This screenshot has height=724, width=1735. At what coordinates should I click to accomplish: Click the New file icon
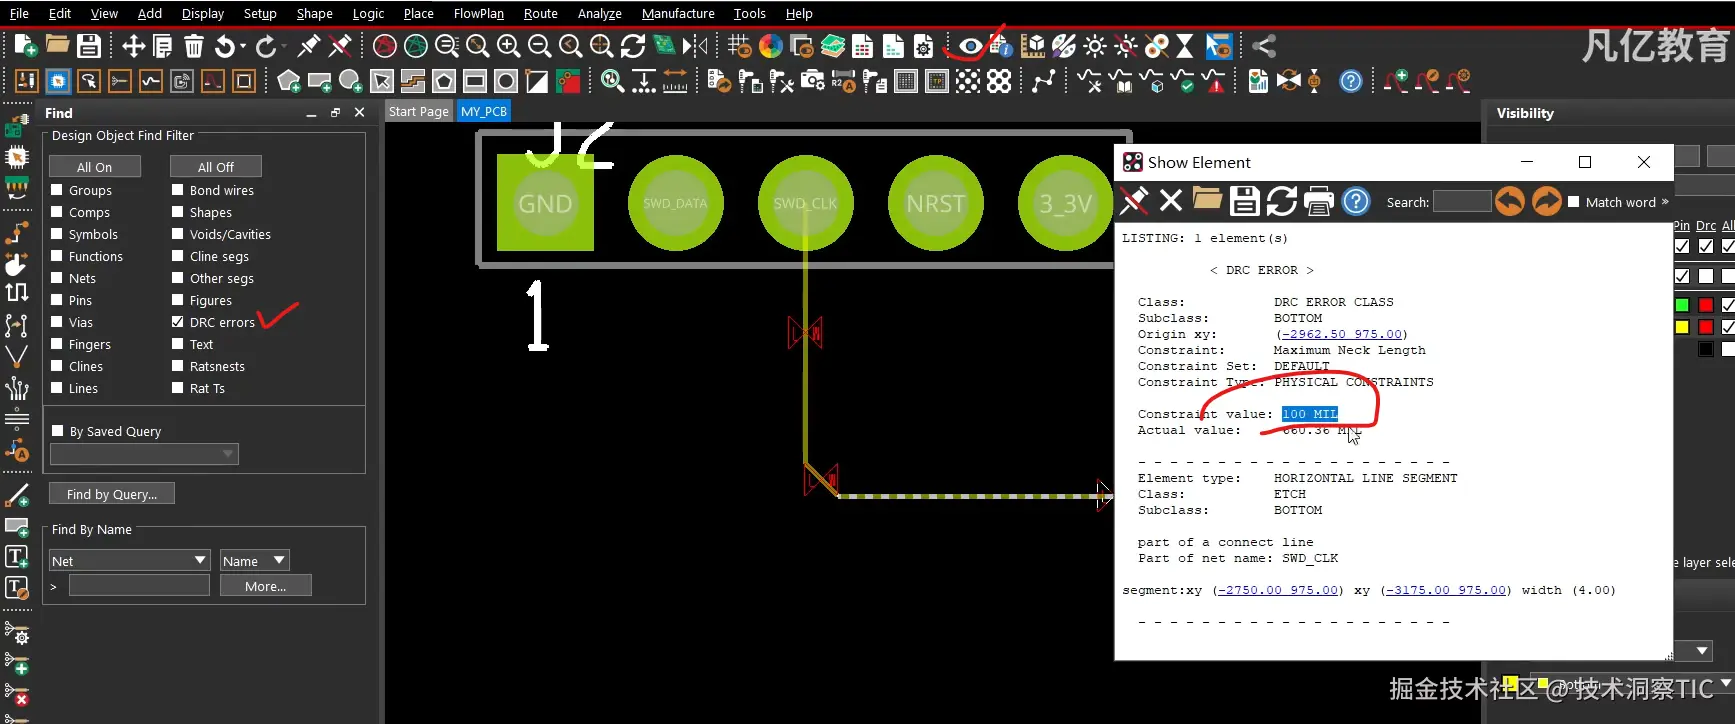26,46
